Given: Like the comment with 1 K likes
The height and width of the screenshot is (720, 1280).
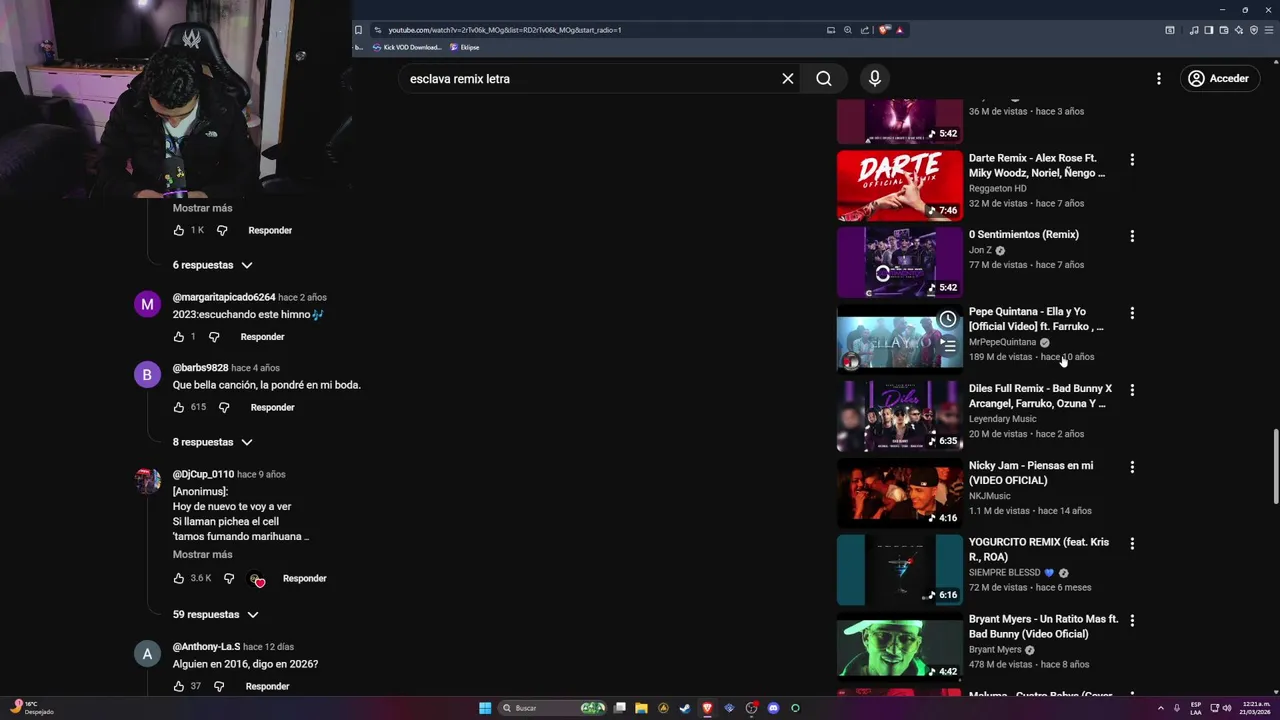Looking at the screenshot, I should (179, 230).
